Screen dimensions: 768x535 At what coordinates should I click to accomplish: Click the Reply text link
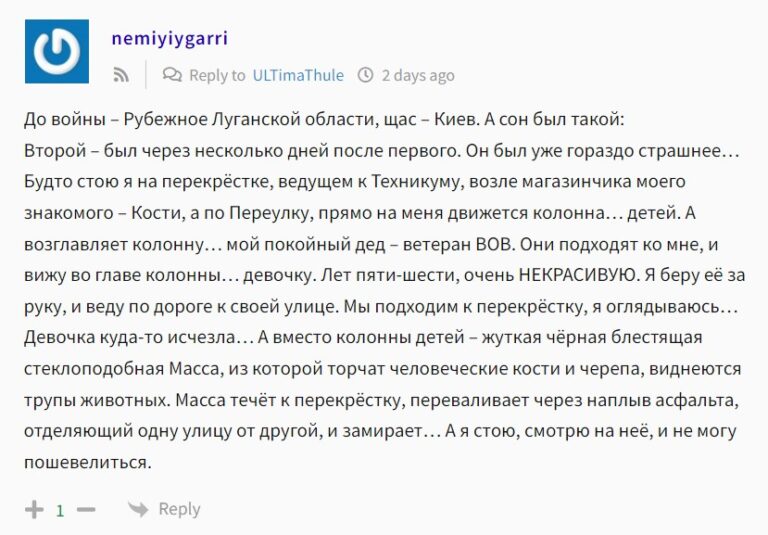pos(179,510)
